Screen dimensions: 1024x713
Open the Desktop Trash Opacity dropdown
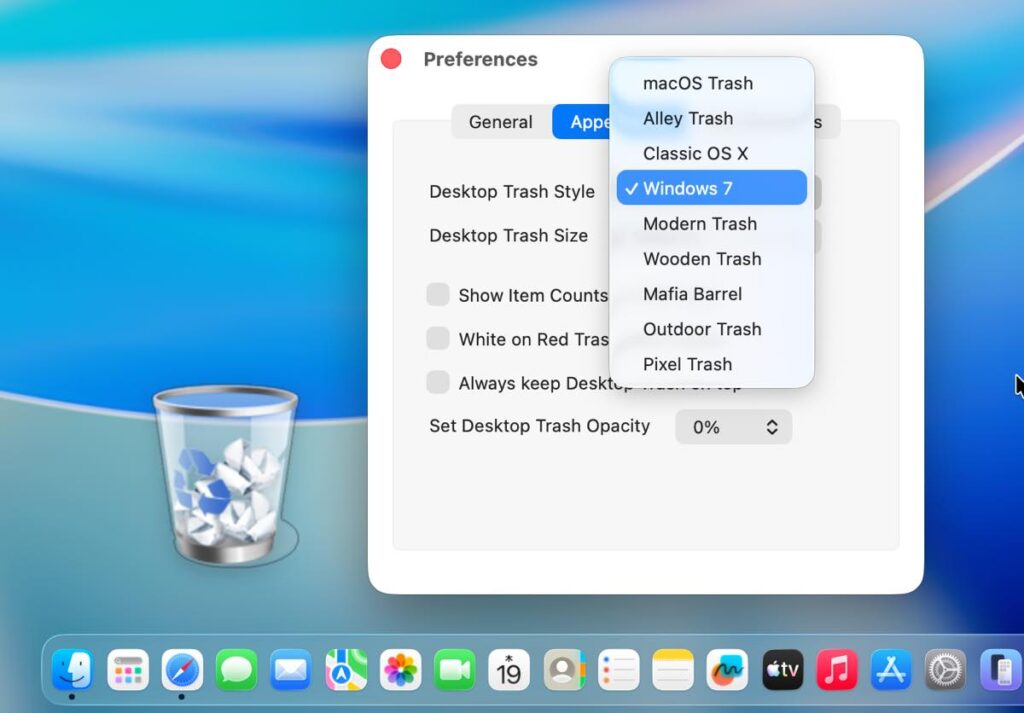coord(733,427)
